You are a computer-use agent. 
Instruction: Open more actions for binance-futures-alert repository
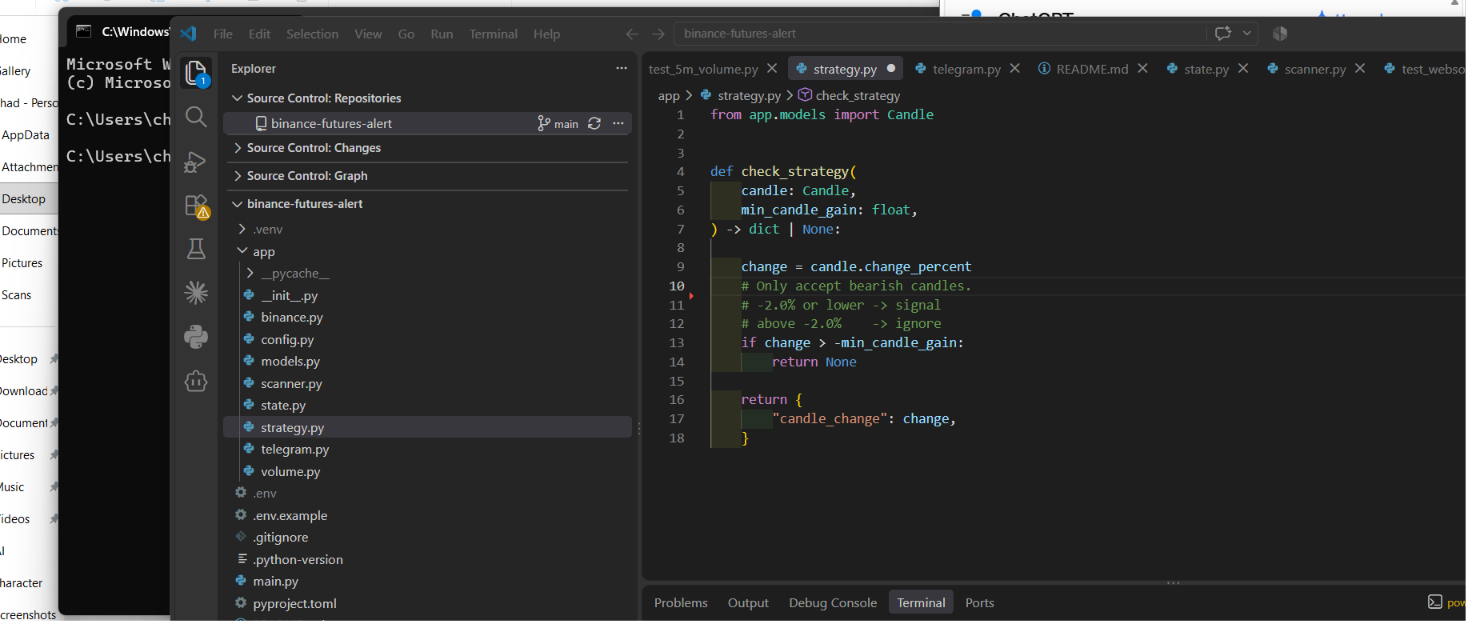[618, 124]
